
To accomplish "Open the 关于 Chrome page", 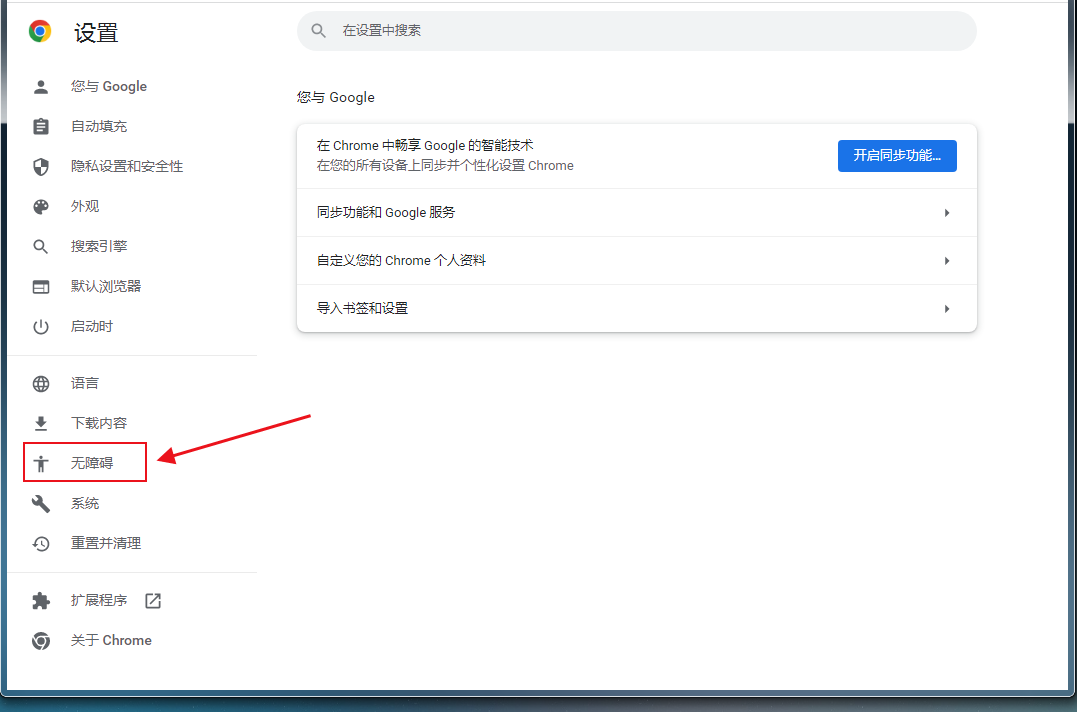I will (111, 641).
